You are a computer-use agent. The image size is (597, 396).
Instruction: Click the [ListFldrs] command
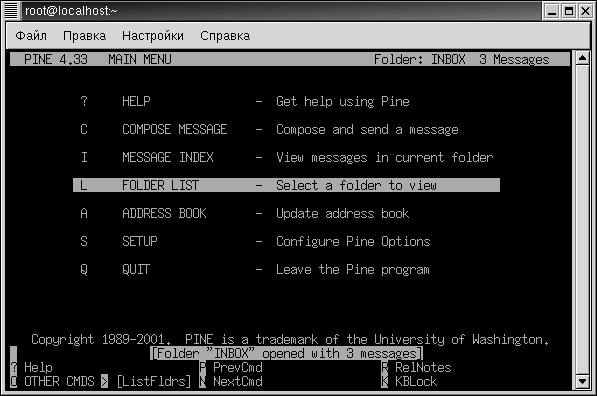point(154,382)
